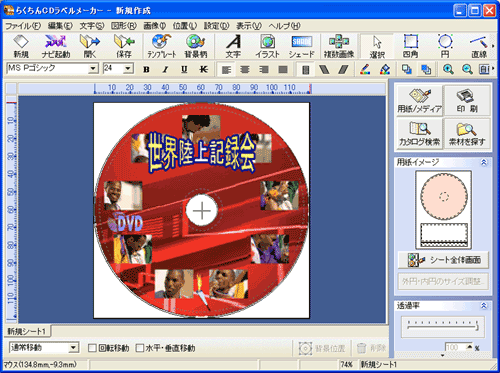Image resolution: width=500 pixels, height=373 pixels.
Task: Expand the top toolbar overflow arrow
Action: 493,46
